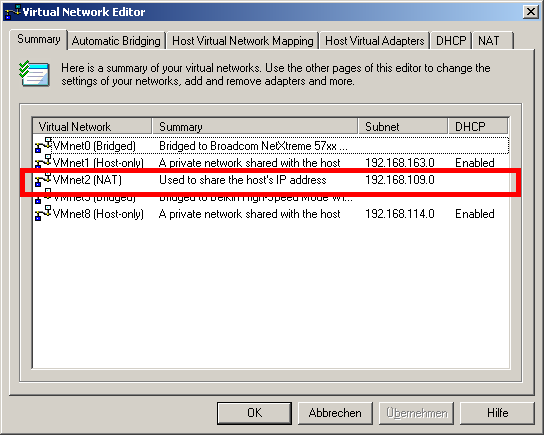This screenshot has width=544, height=435.
Task: Click the VMnet0 Bridged network icon
Action: pos(43,145)
